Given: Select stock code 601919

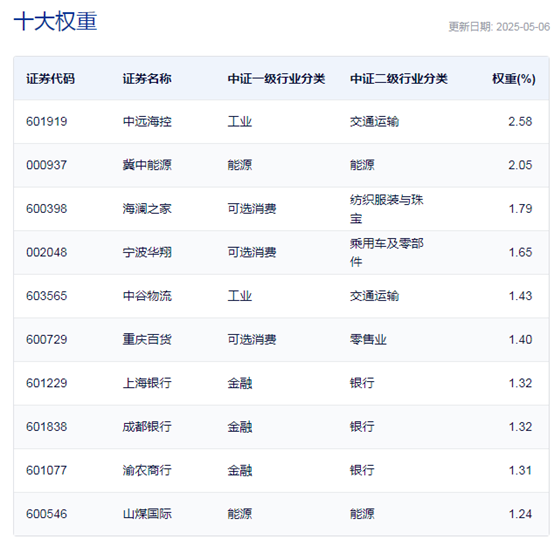Looking at the screenshot, I should (x=47, y=122).
